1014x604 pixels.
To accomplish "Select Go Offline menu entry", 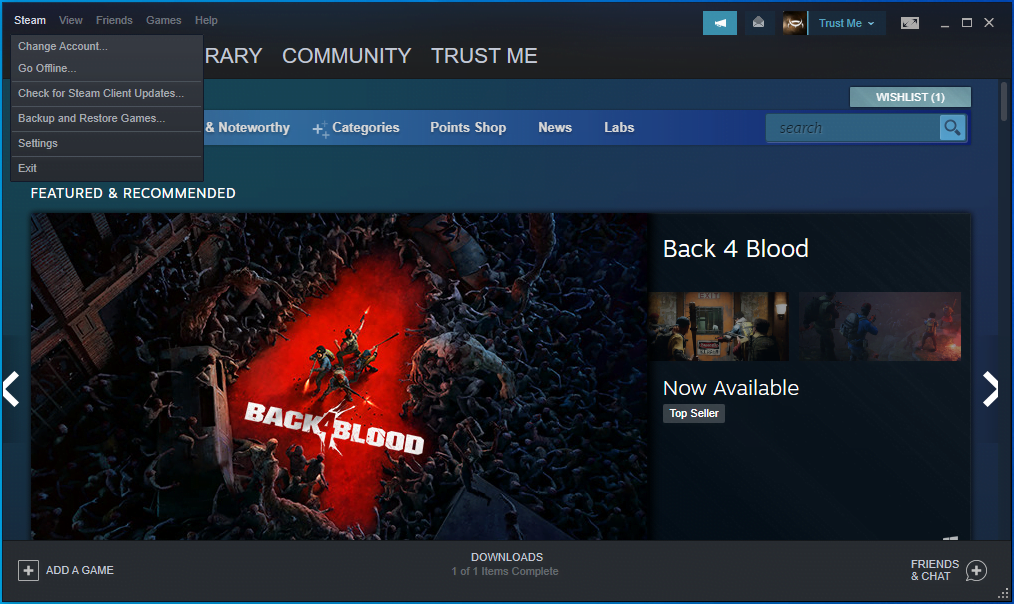I will 107,68.
